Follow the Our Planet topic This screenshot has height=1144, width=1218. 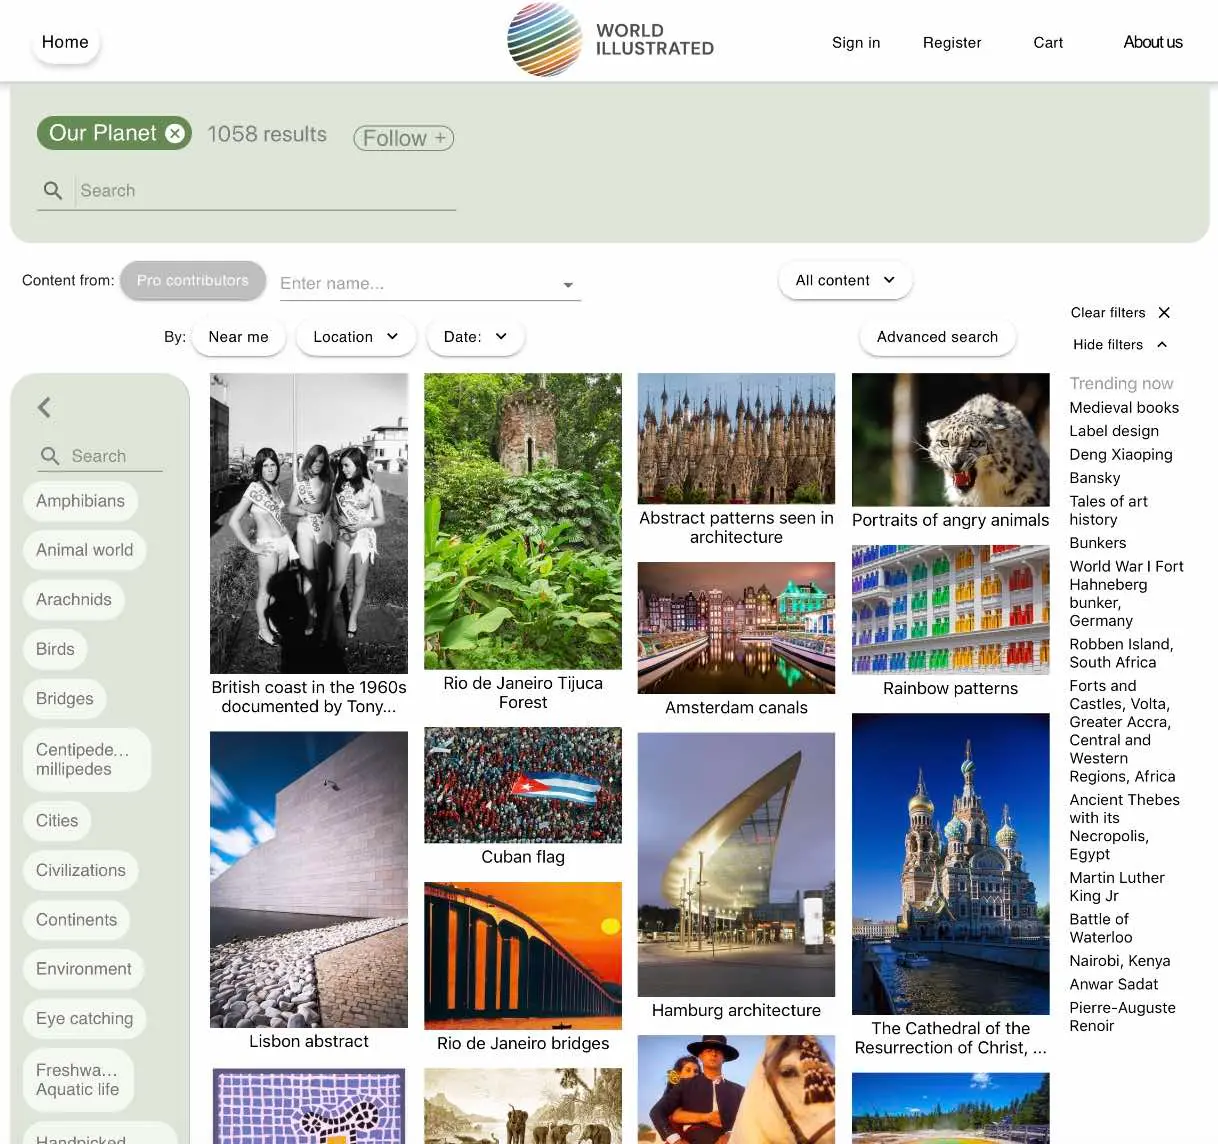pyautogui.click(x=403, y=138)
